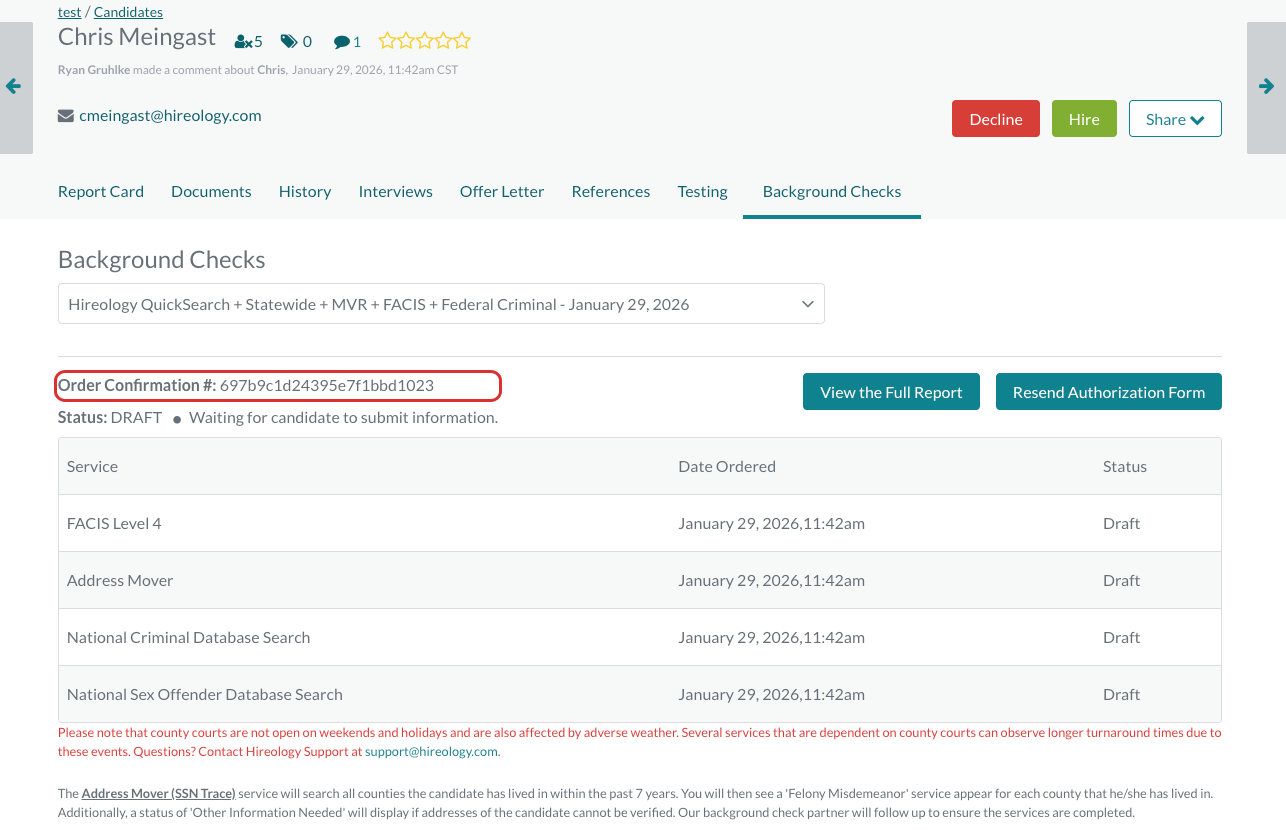Click the followers icon showing 5

tap(248, 41)
